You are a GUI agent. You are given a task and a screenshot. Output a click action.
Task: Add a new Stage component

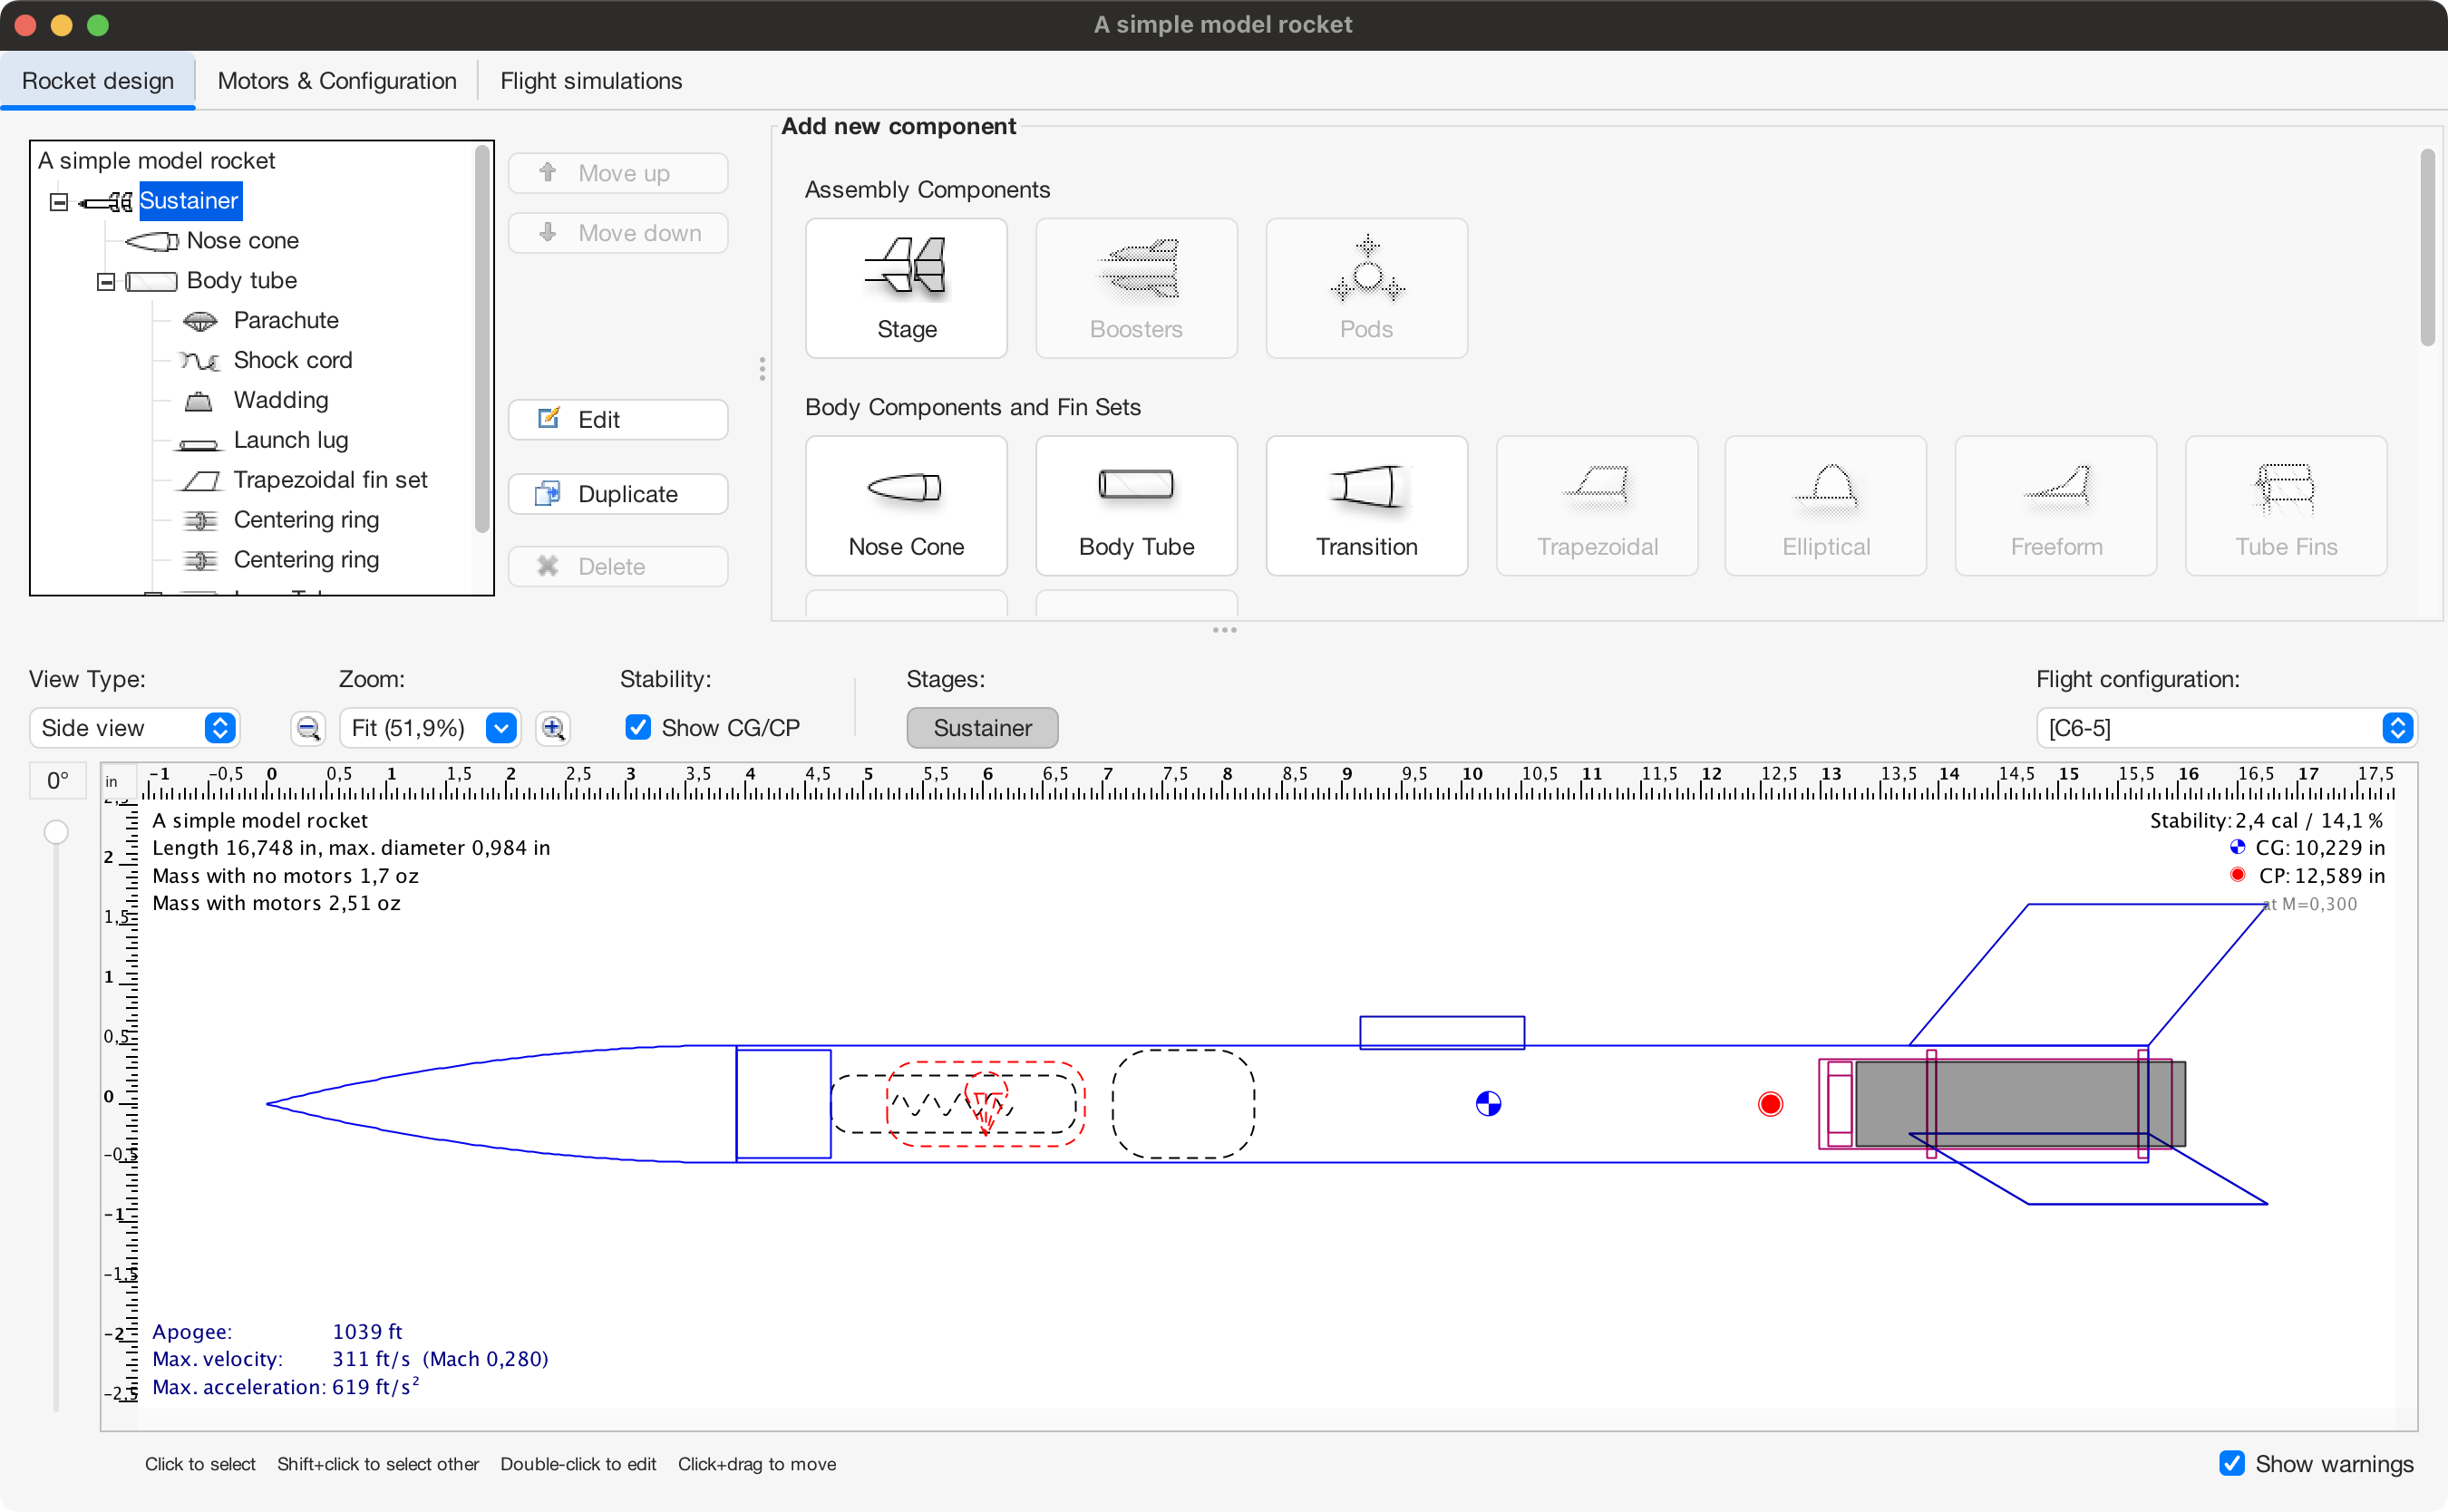coord(906,288)
